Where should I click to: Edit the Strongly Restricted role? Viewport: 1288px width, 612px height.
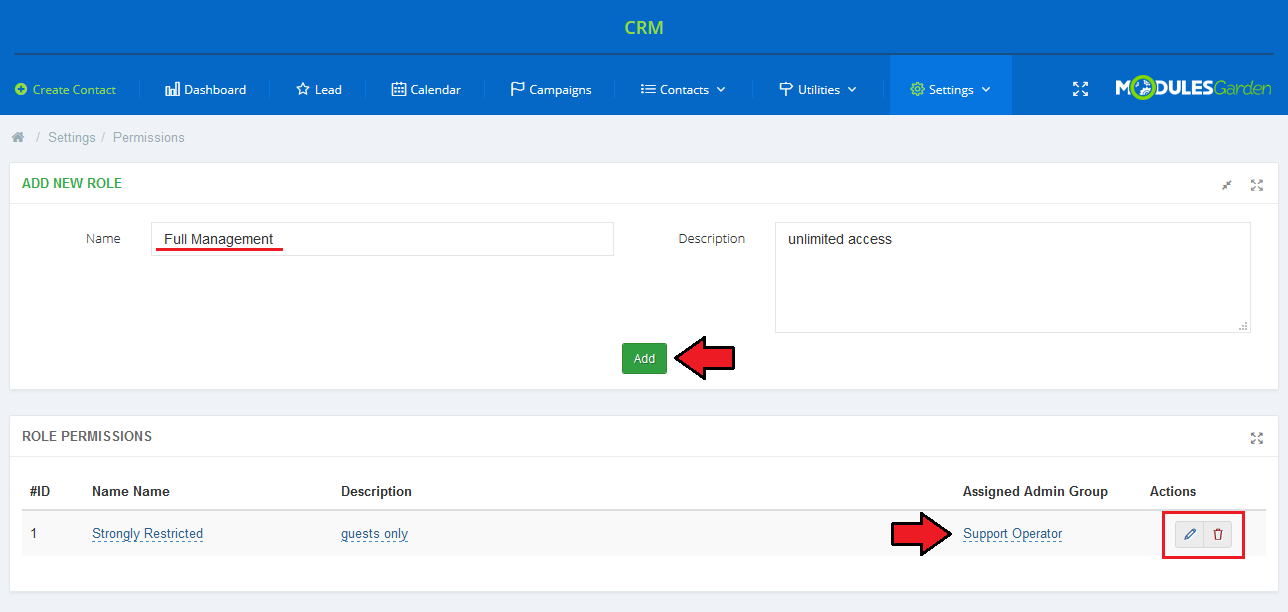1189,534
